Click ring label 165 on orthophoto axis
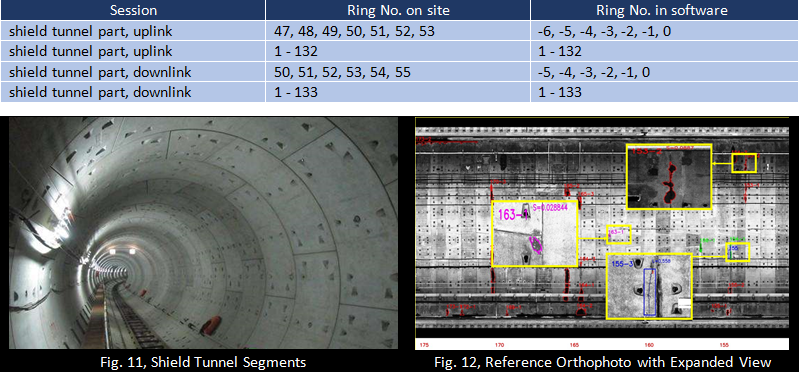 [574, 345]
